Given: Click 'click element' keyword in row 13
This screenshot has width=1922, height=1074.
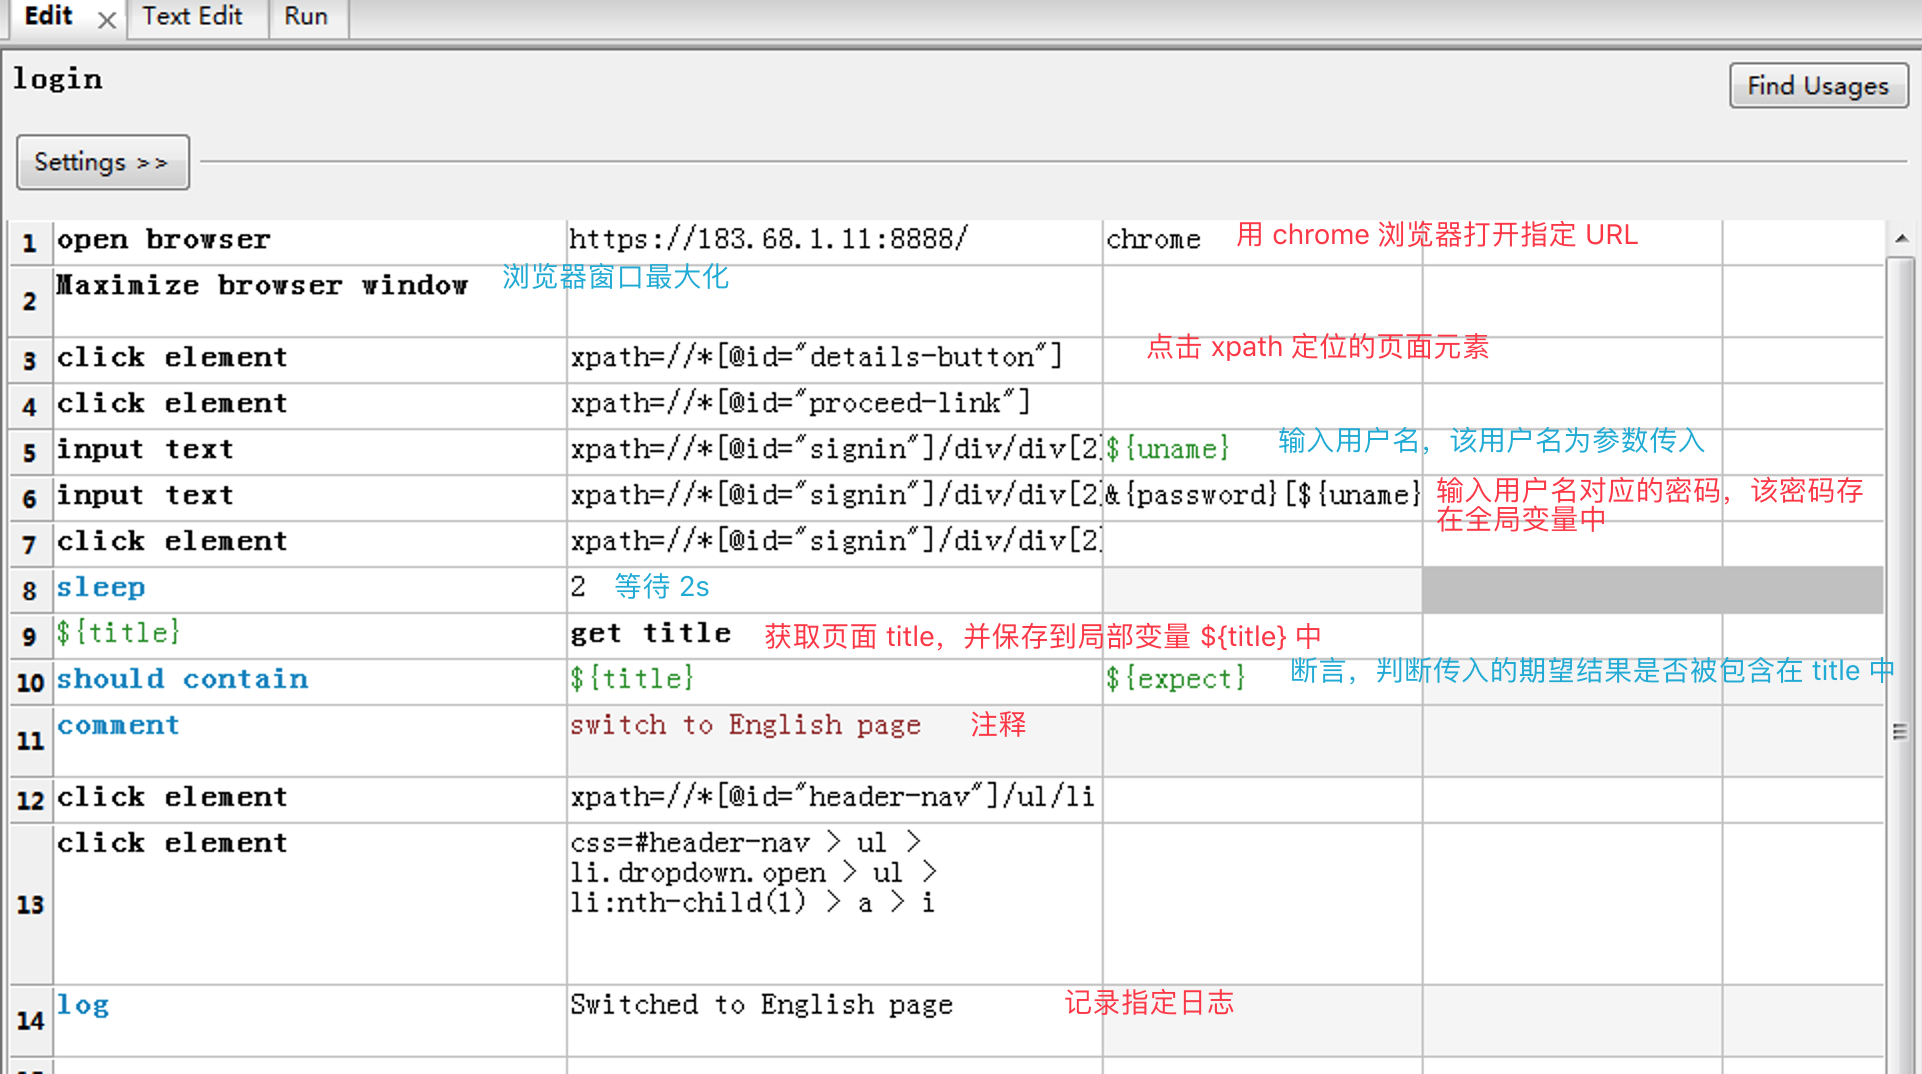Looking at the screenshot, I should pos(310,904).
